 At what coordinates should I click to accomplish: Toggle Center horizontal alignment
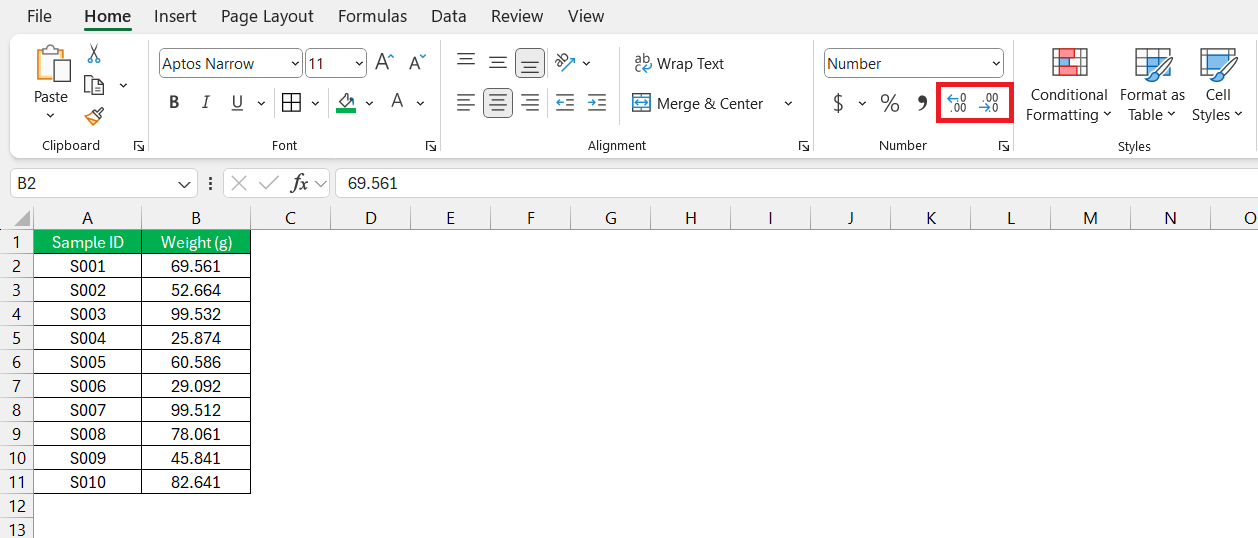[498, 103]
